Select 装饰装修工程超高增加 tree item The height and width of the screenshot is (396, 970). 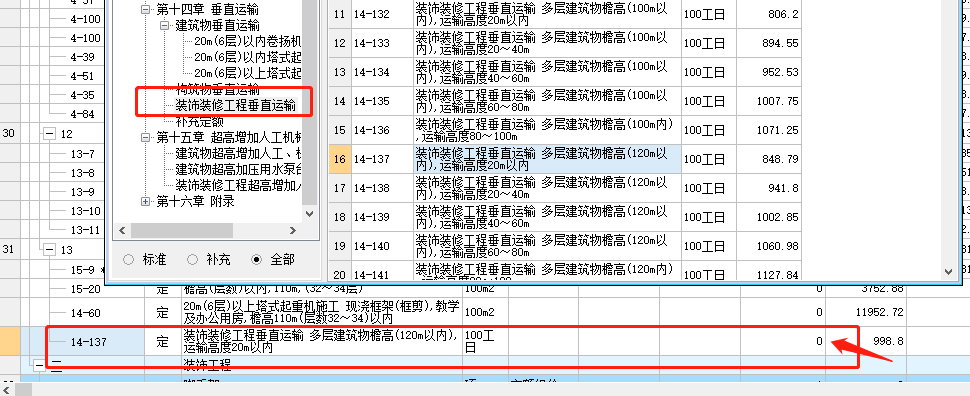[x=238, y=185]
